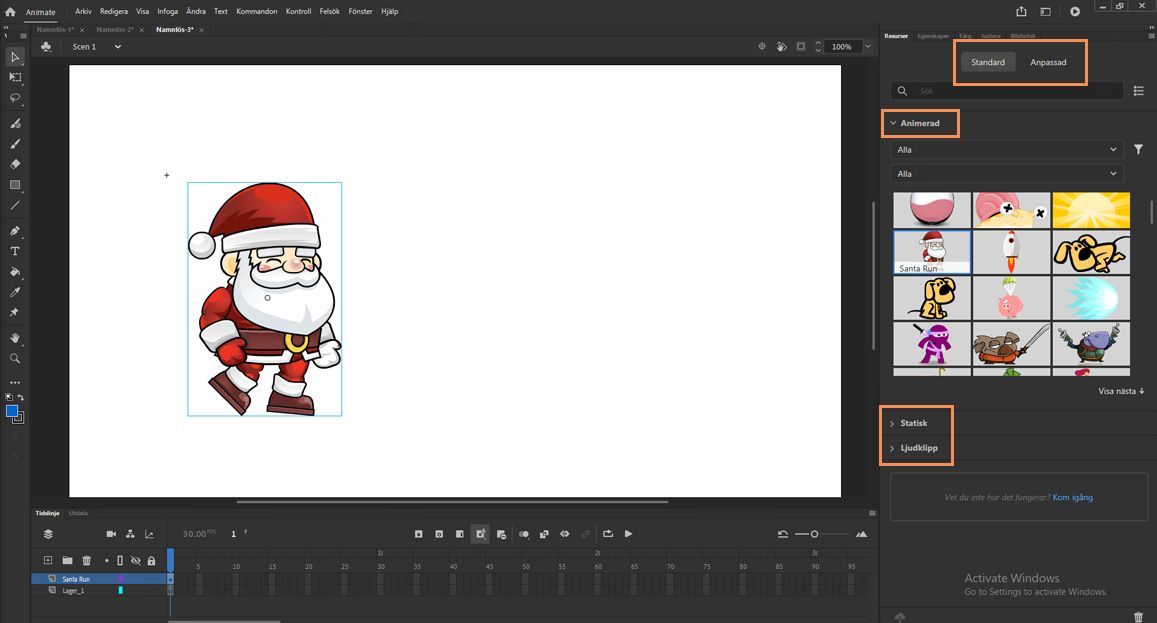This screenshot has height=623, width=1157.
Task: Click the Test Movie play icon at top right
Action: (1075, 11)
